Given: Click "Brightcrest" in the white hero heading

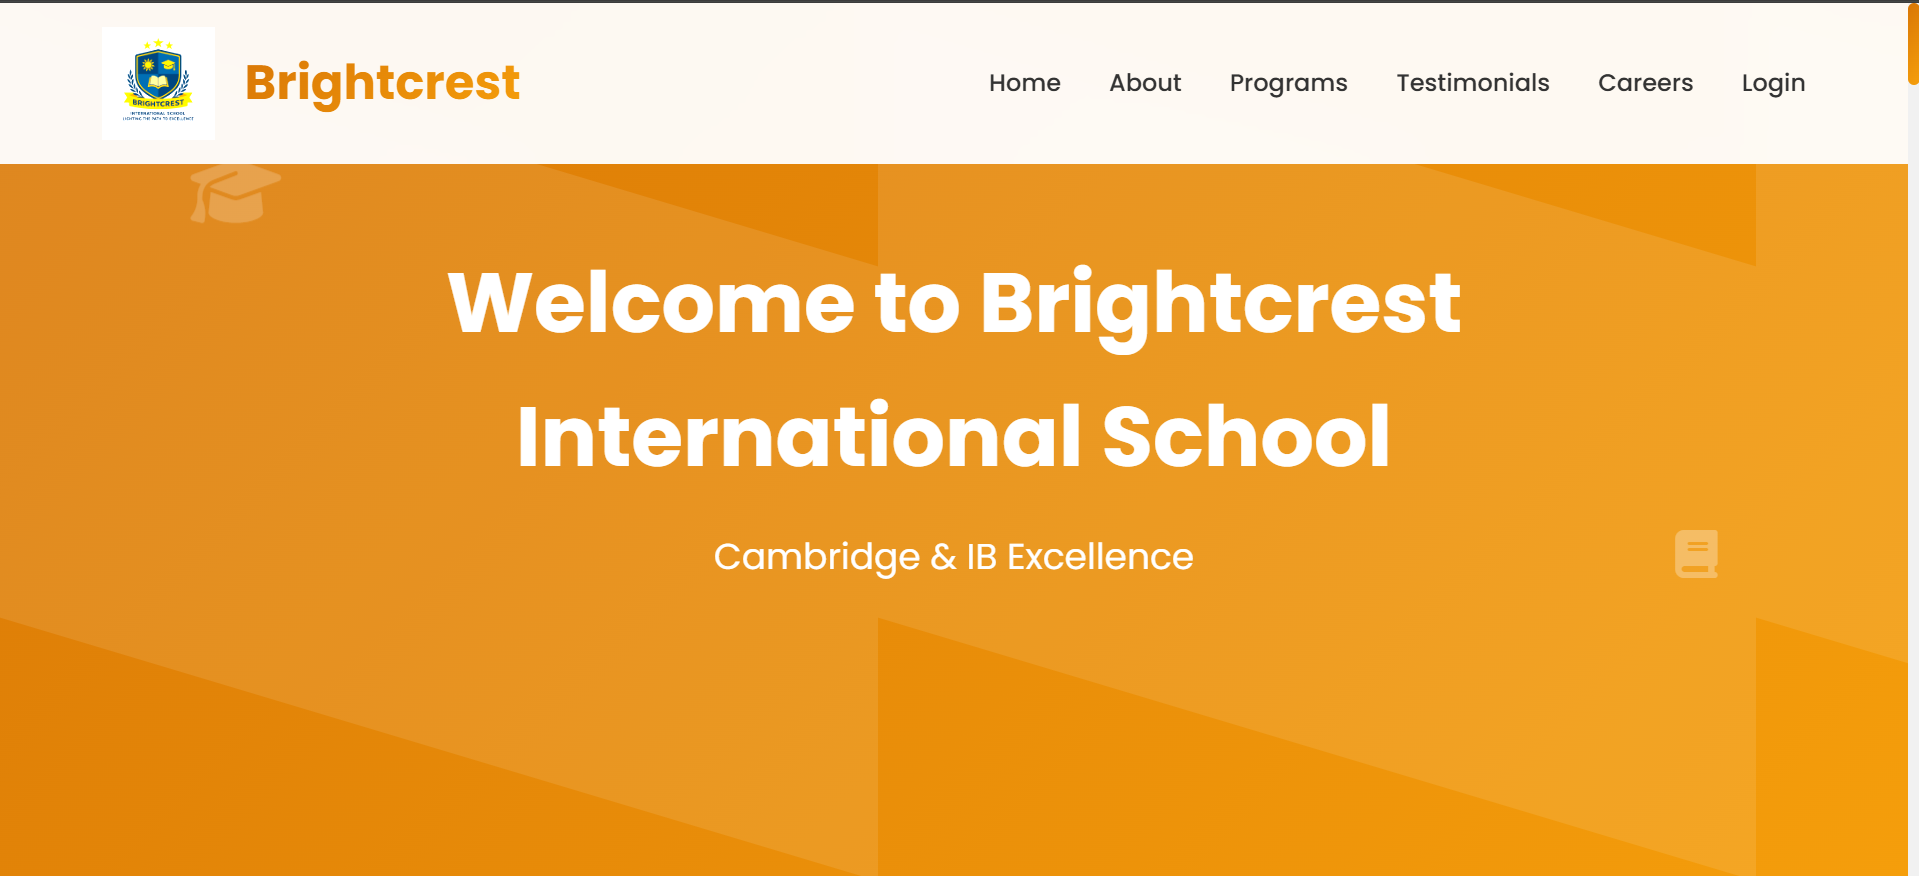Looking at the screenshot, I should (x=1220, y=302).
